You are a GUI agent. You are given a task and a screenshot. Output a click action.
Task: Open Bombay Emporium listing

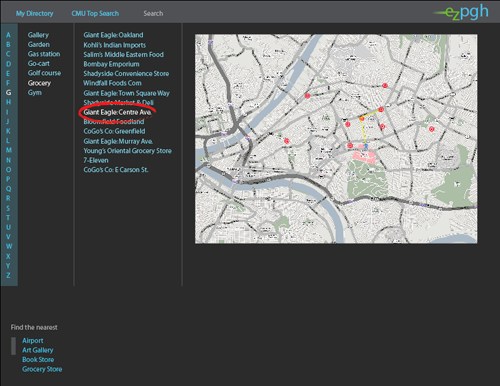tap(111, 64)
